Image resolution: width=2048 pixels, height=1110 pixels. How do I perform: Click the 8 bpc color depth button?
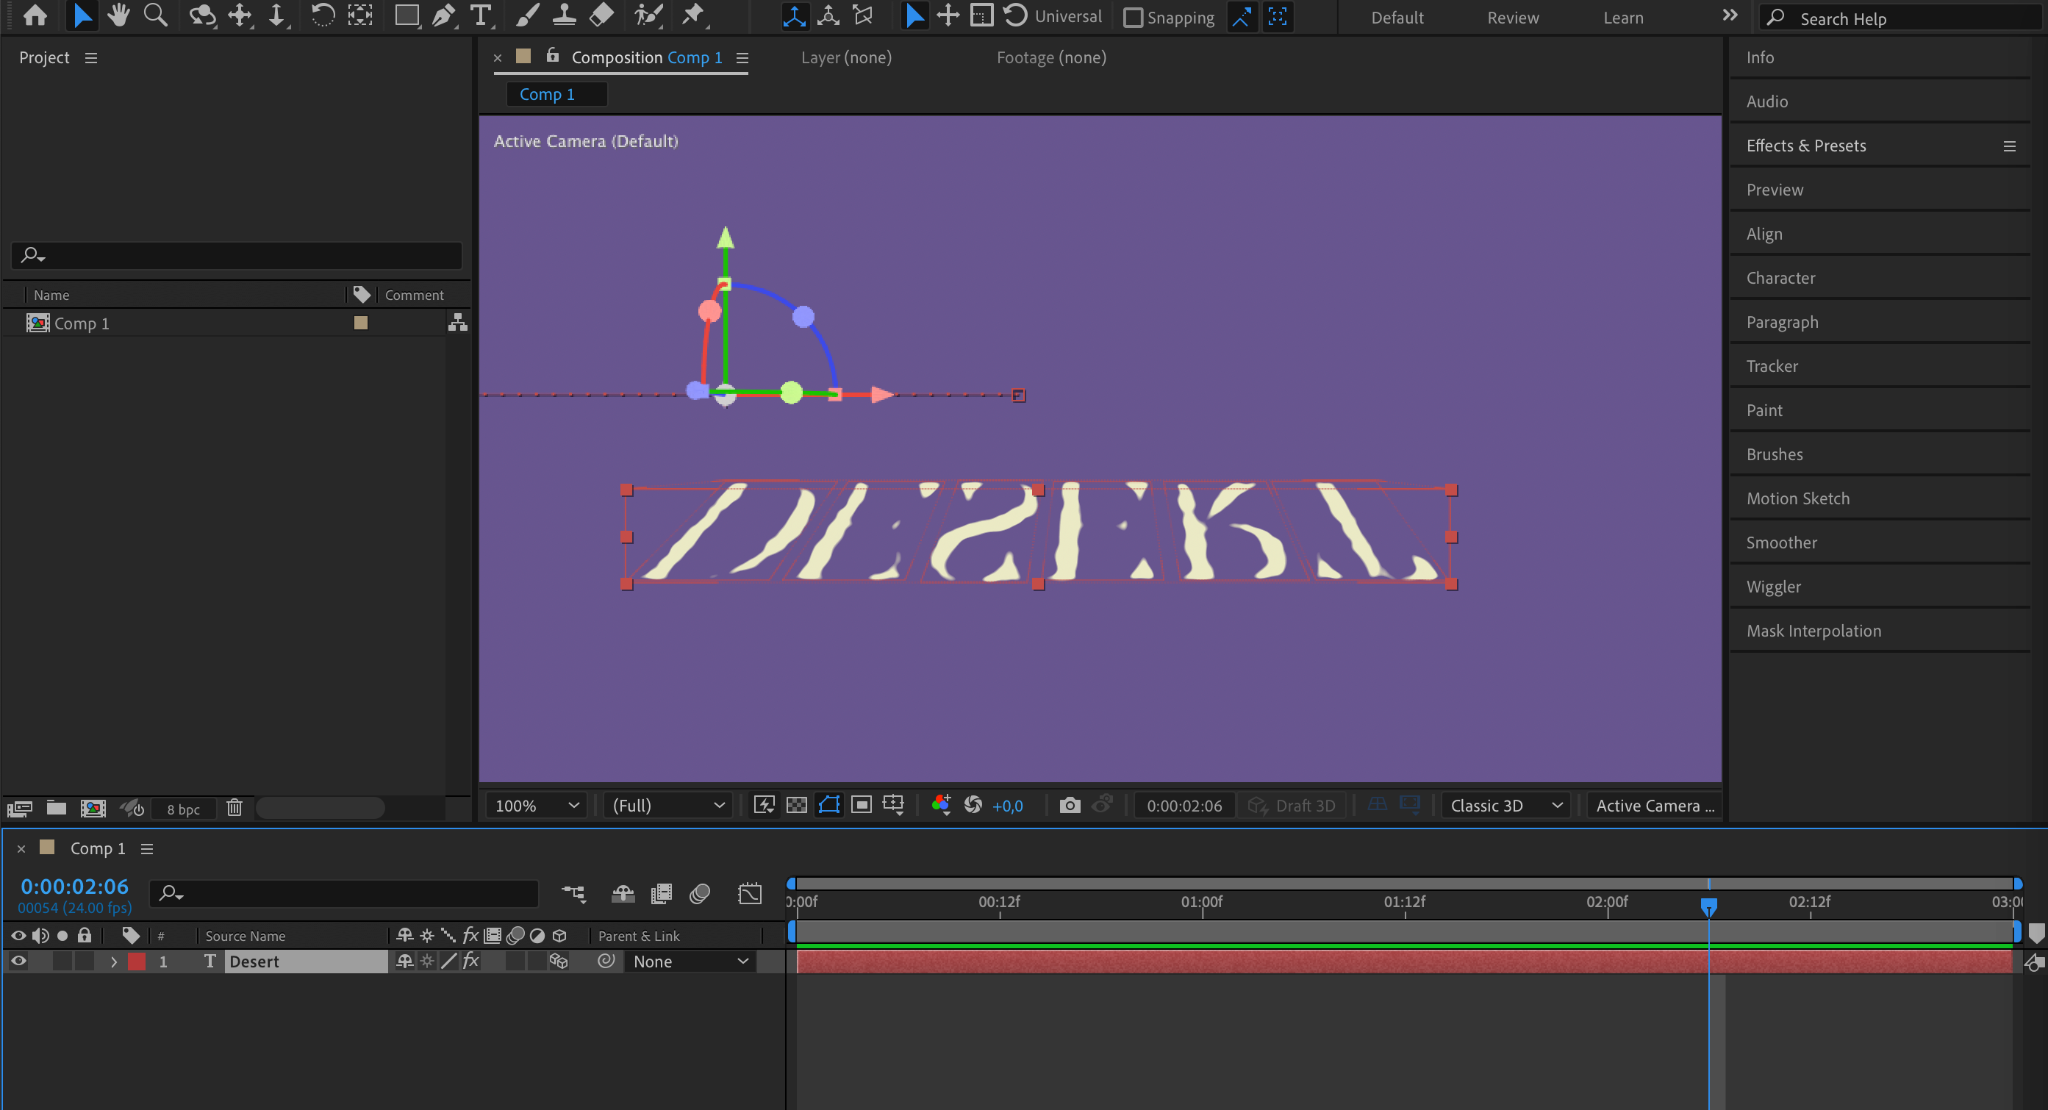[183, 809]
